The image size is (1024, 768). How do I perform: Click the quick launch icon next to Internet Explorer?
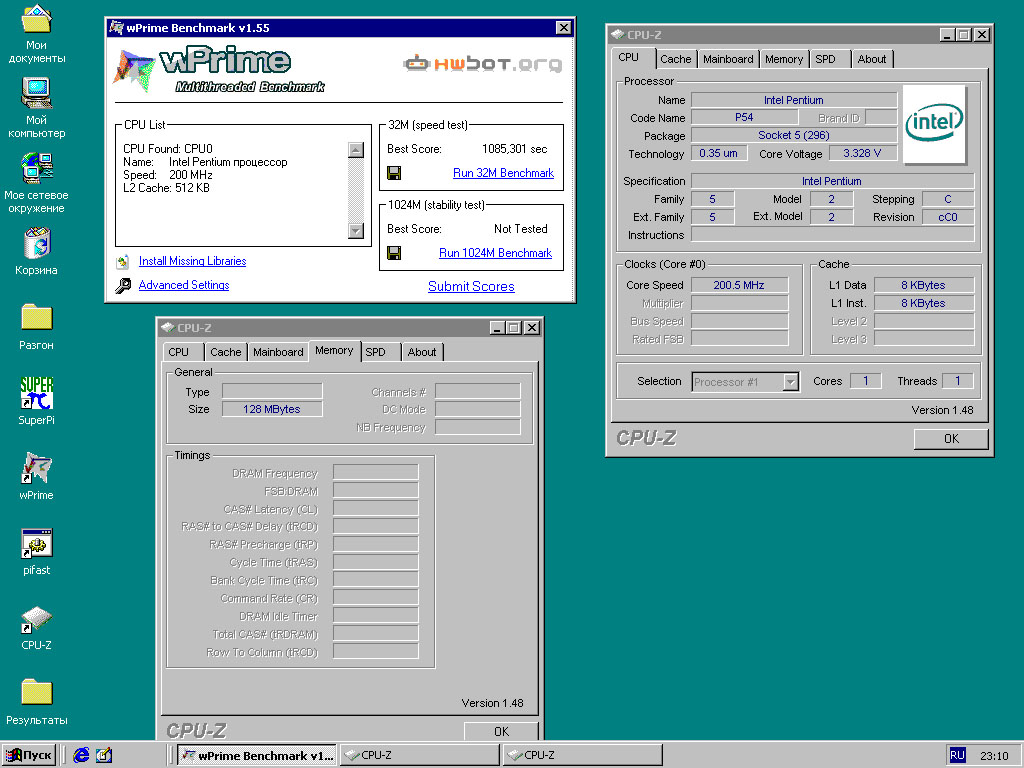pos(104,755)
